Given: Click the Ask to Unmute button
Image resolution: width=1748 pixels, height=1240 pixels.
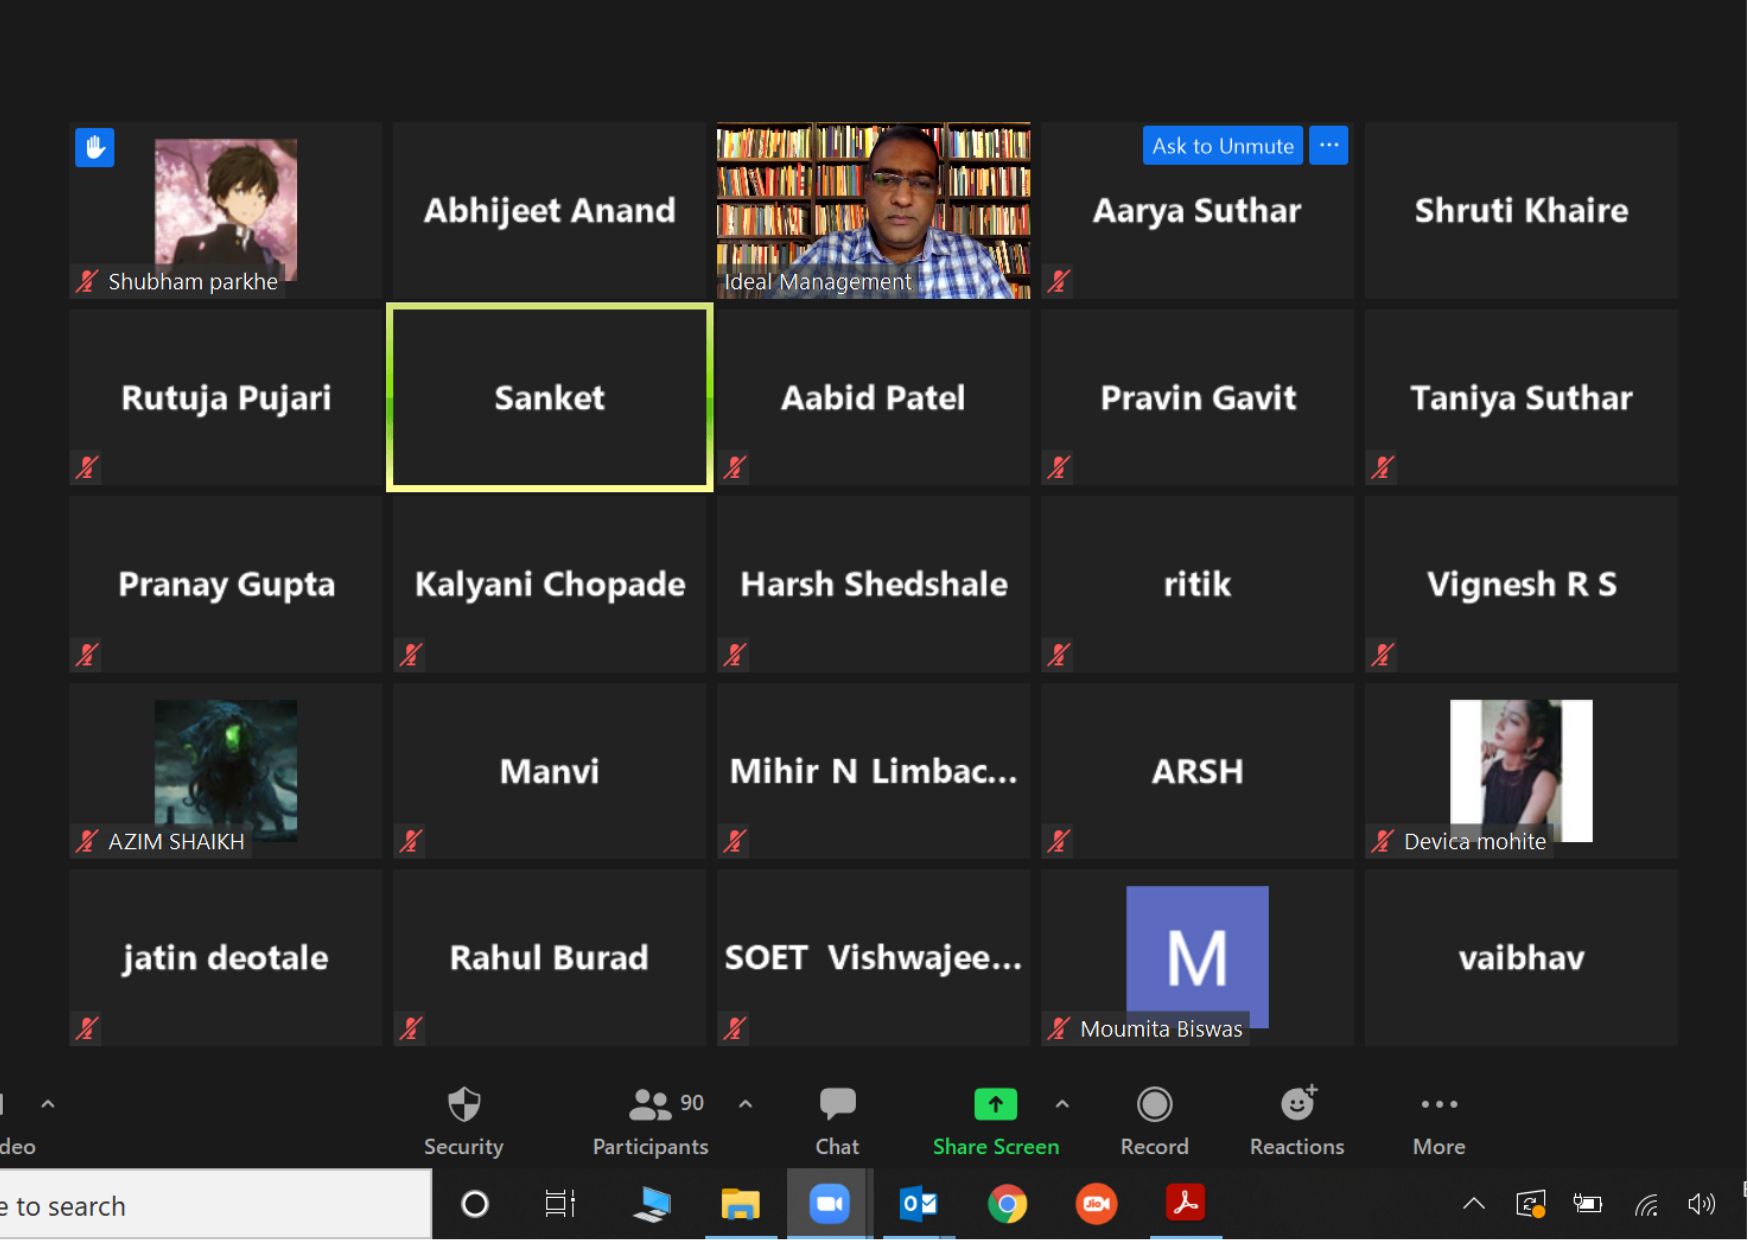Looking at the screenshot, I should (x=1223, y=146).
